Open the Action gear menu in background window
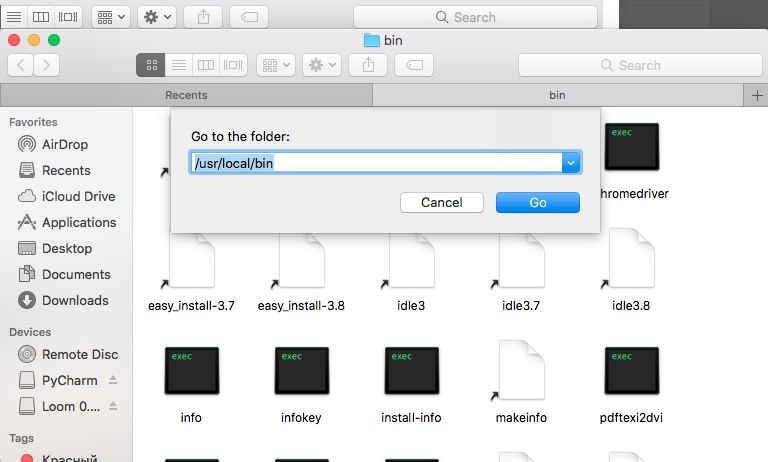The image size is (768, 462). pyautogui.click(x=157, y=17)
